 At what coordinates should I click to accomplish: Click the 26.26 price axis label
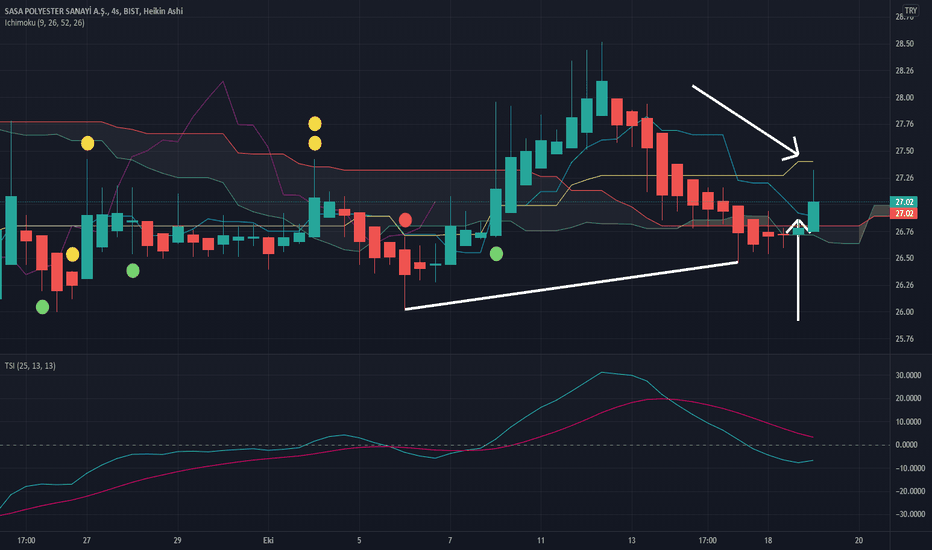coord(905,285)
